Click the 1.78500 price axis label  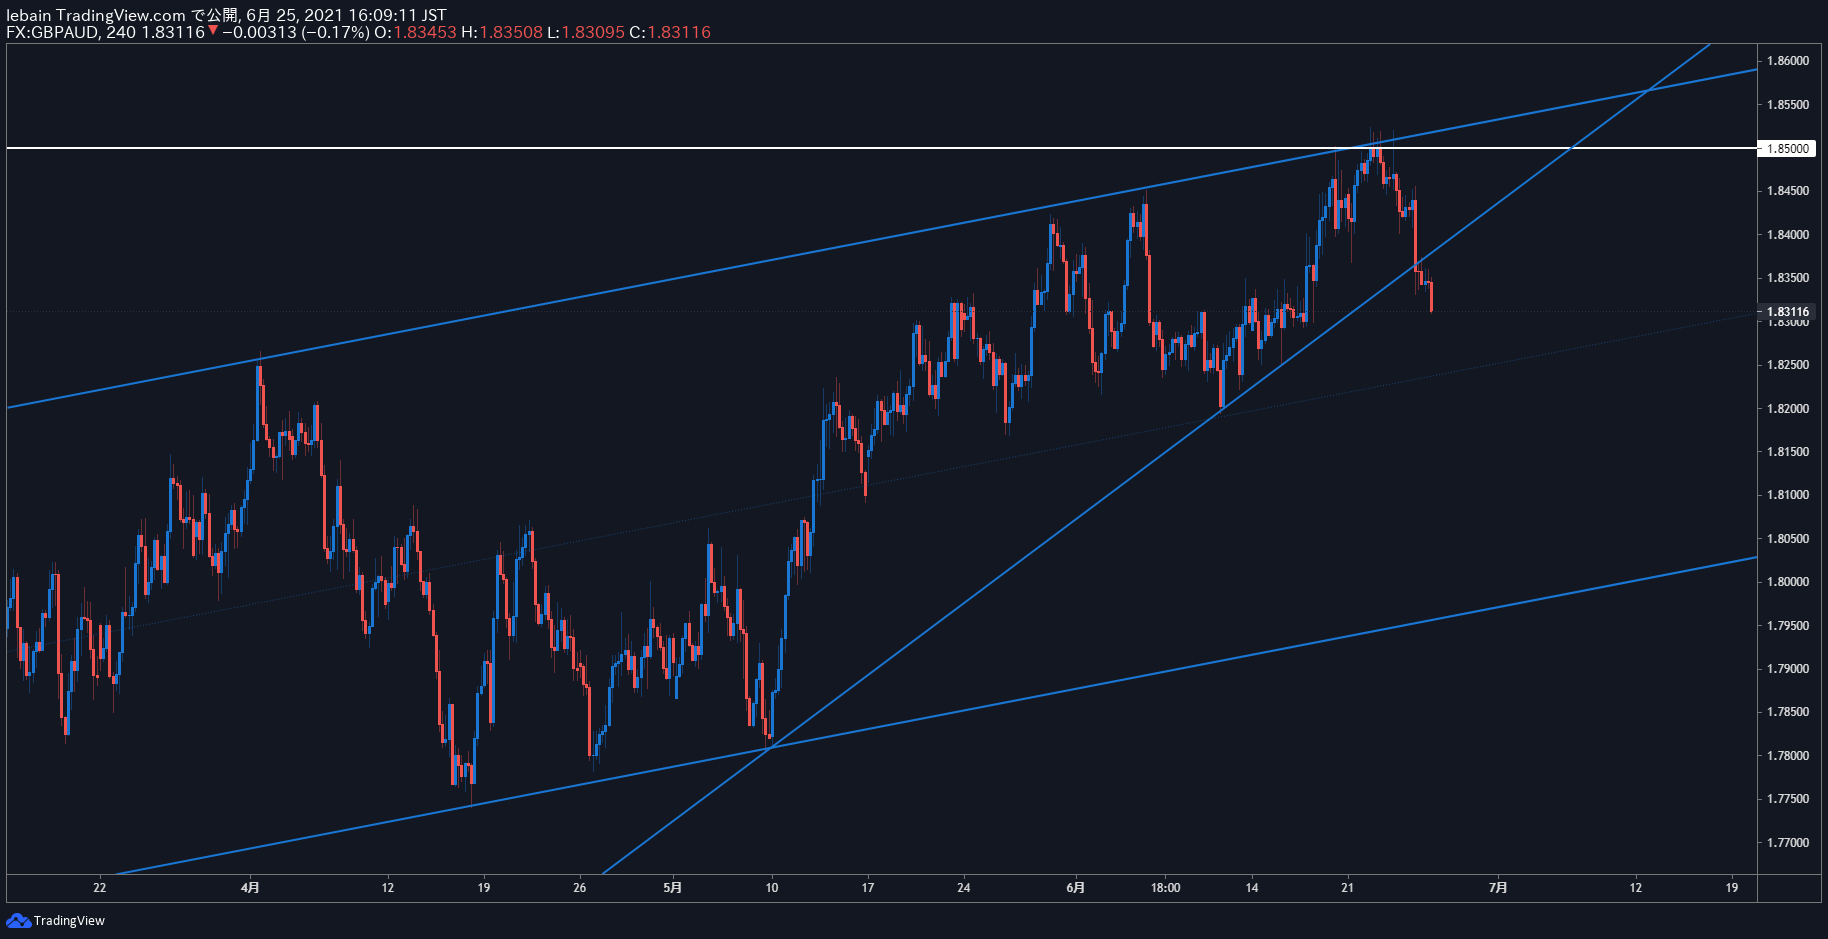click(1787, 712)
